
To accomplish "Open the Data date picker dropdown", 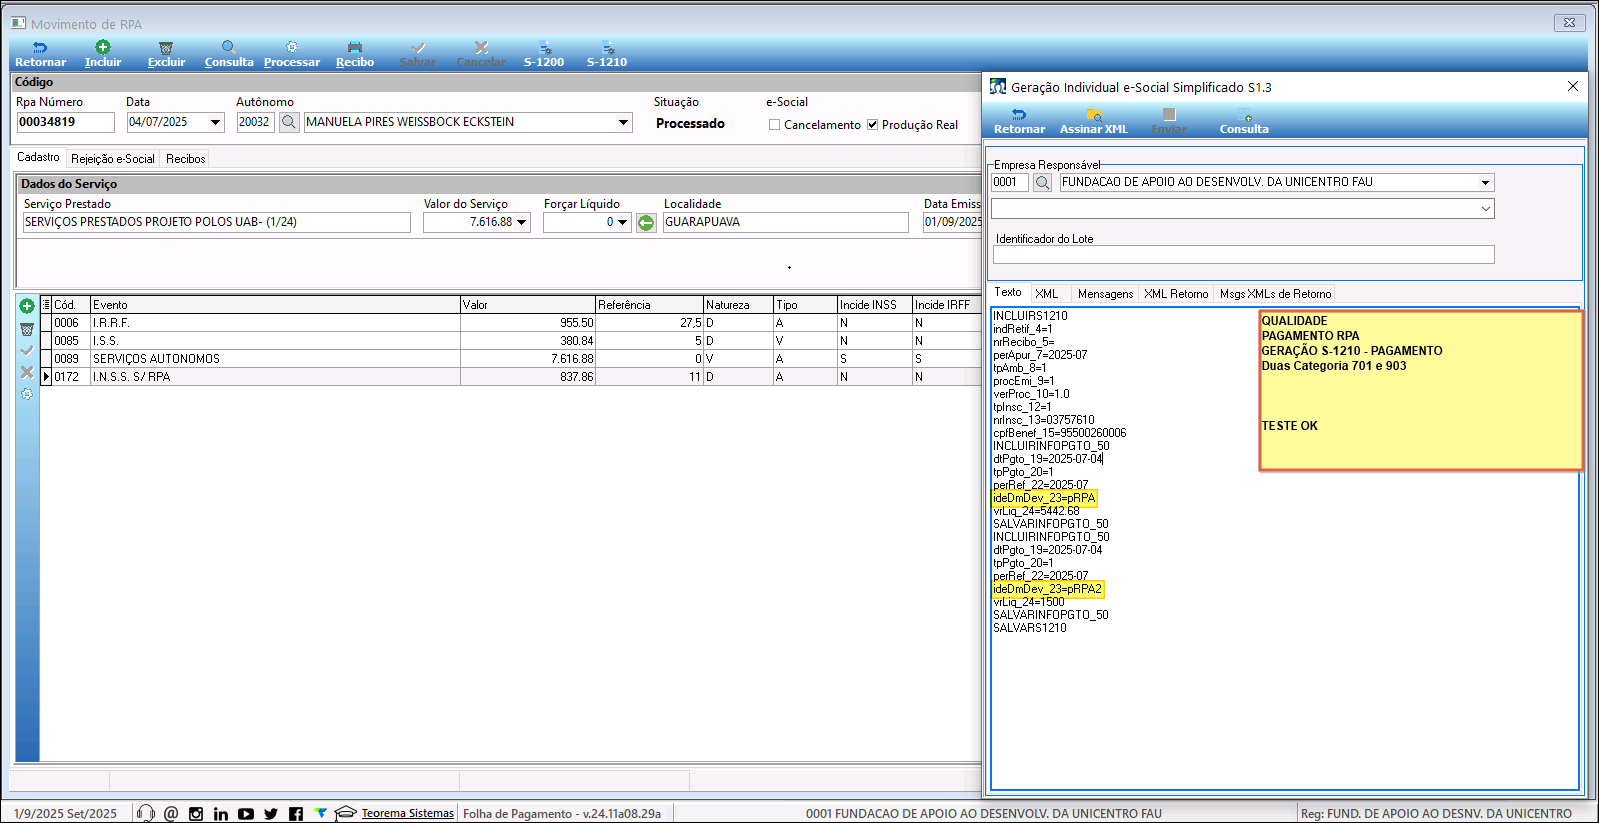I will coord(215,122).
